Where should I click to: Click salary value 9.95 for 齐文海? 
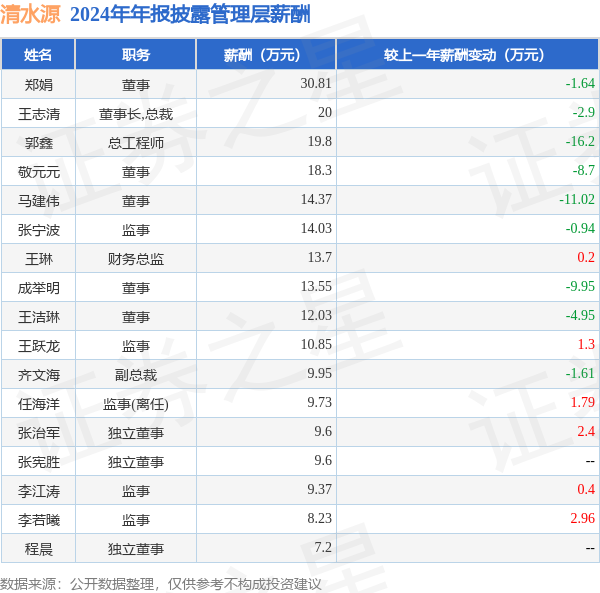320,374
